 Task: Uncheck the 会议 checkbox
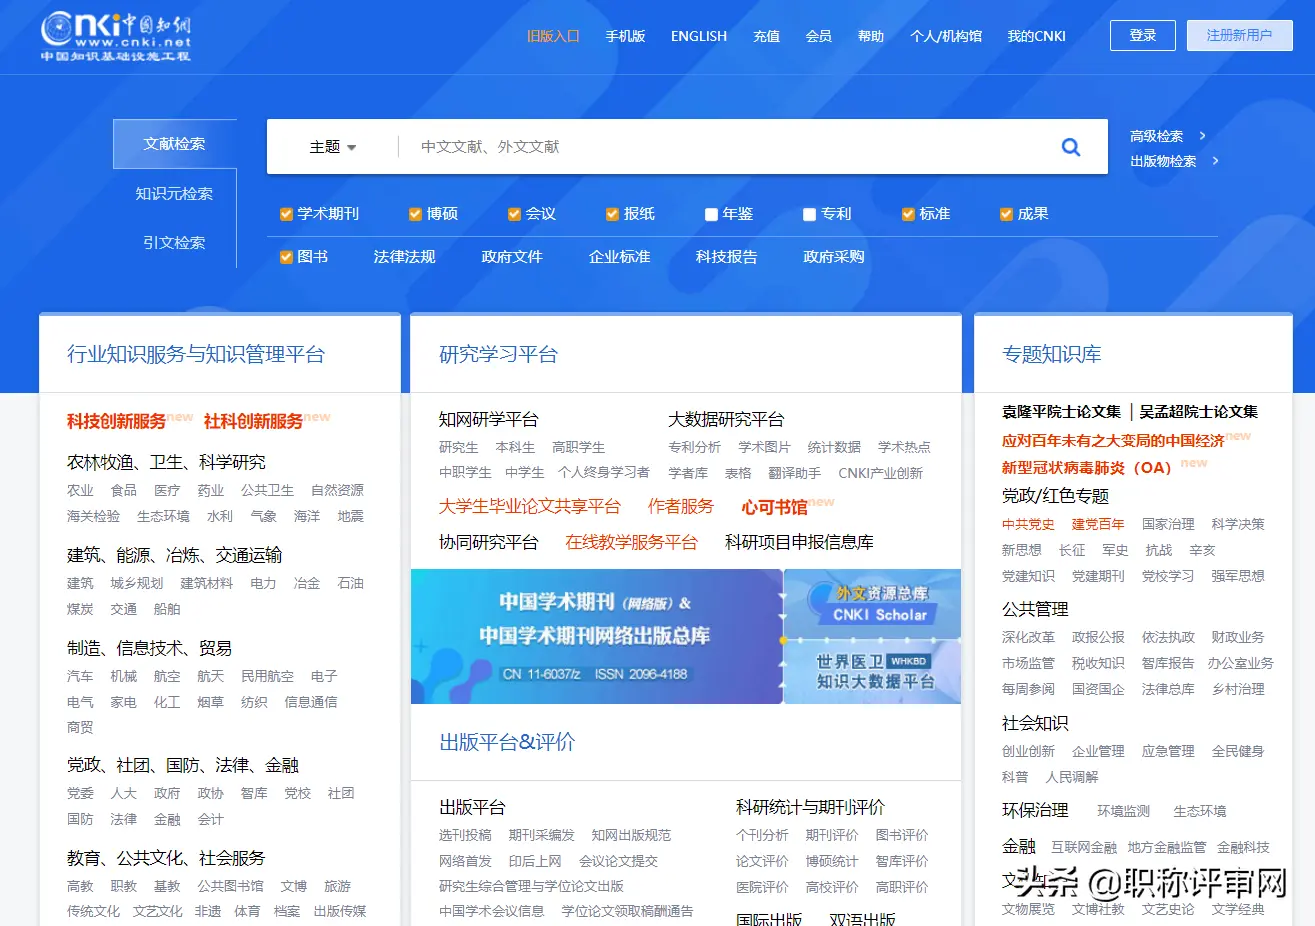pyautogui.click(x=514, y=214)
